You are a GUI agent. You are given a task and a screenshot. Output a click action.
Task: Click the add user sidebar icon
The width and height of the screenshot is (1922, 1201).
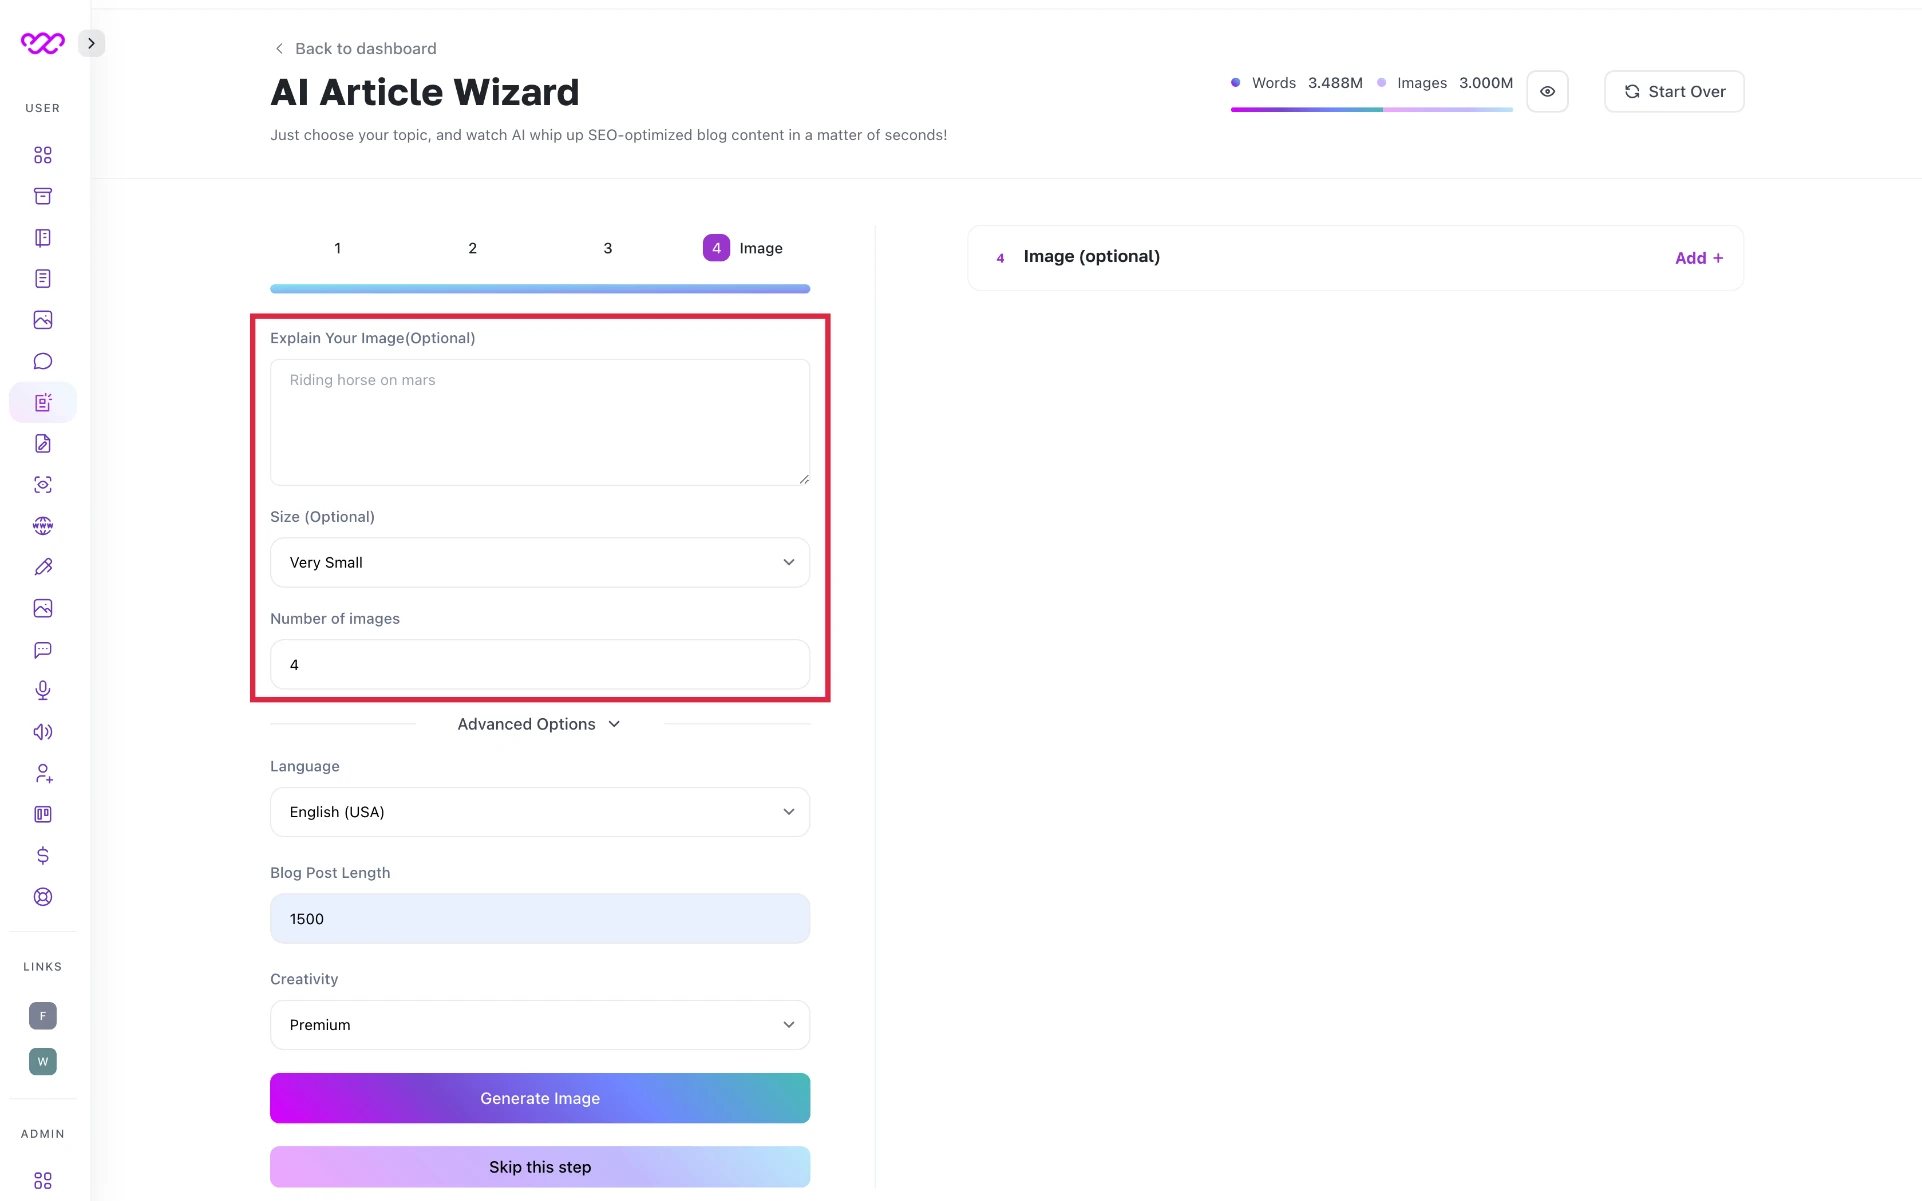[43, 773]
